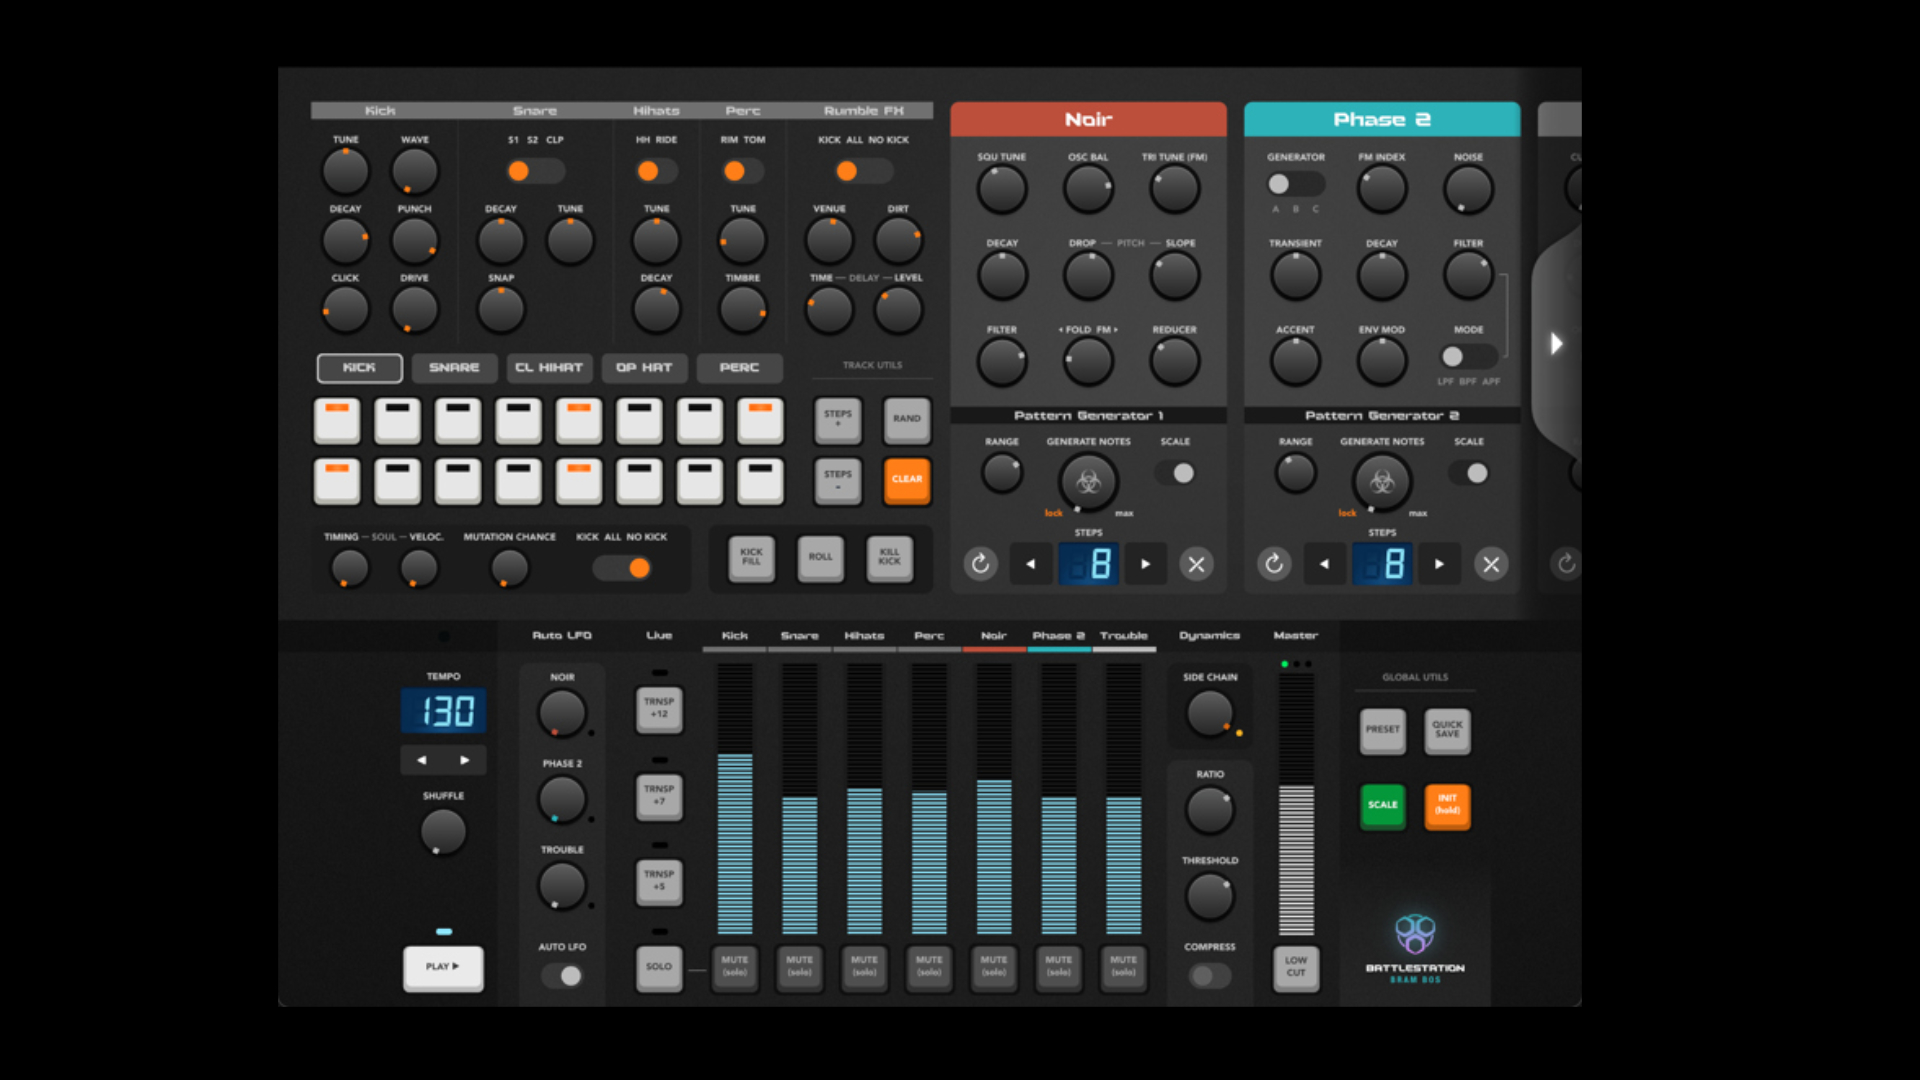Expand next synth panel with right arrow

(1556, 344)
